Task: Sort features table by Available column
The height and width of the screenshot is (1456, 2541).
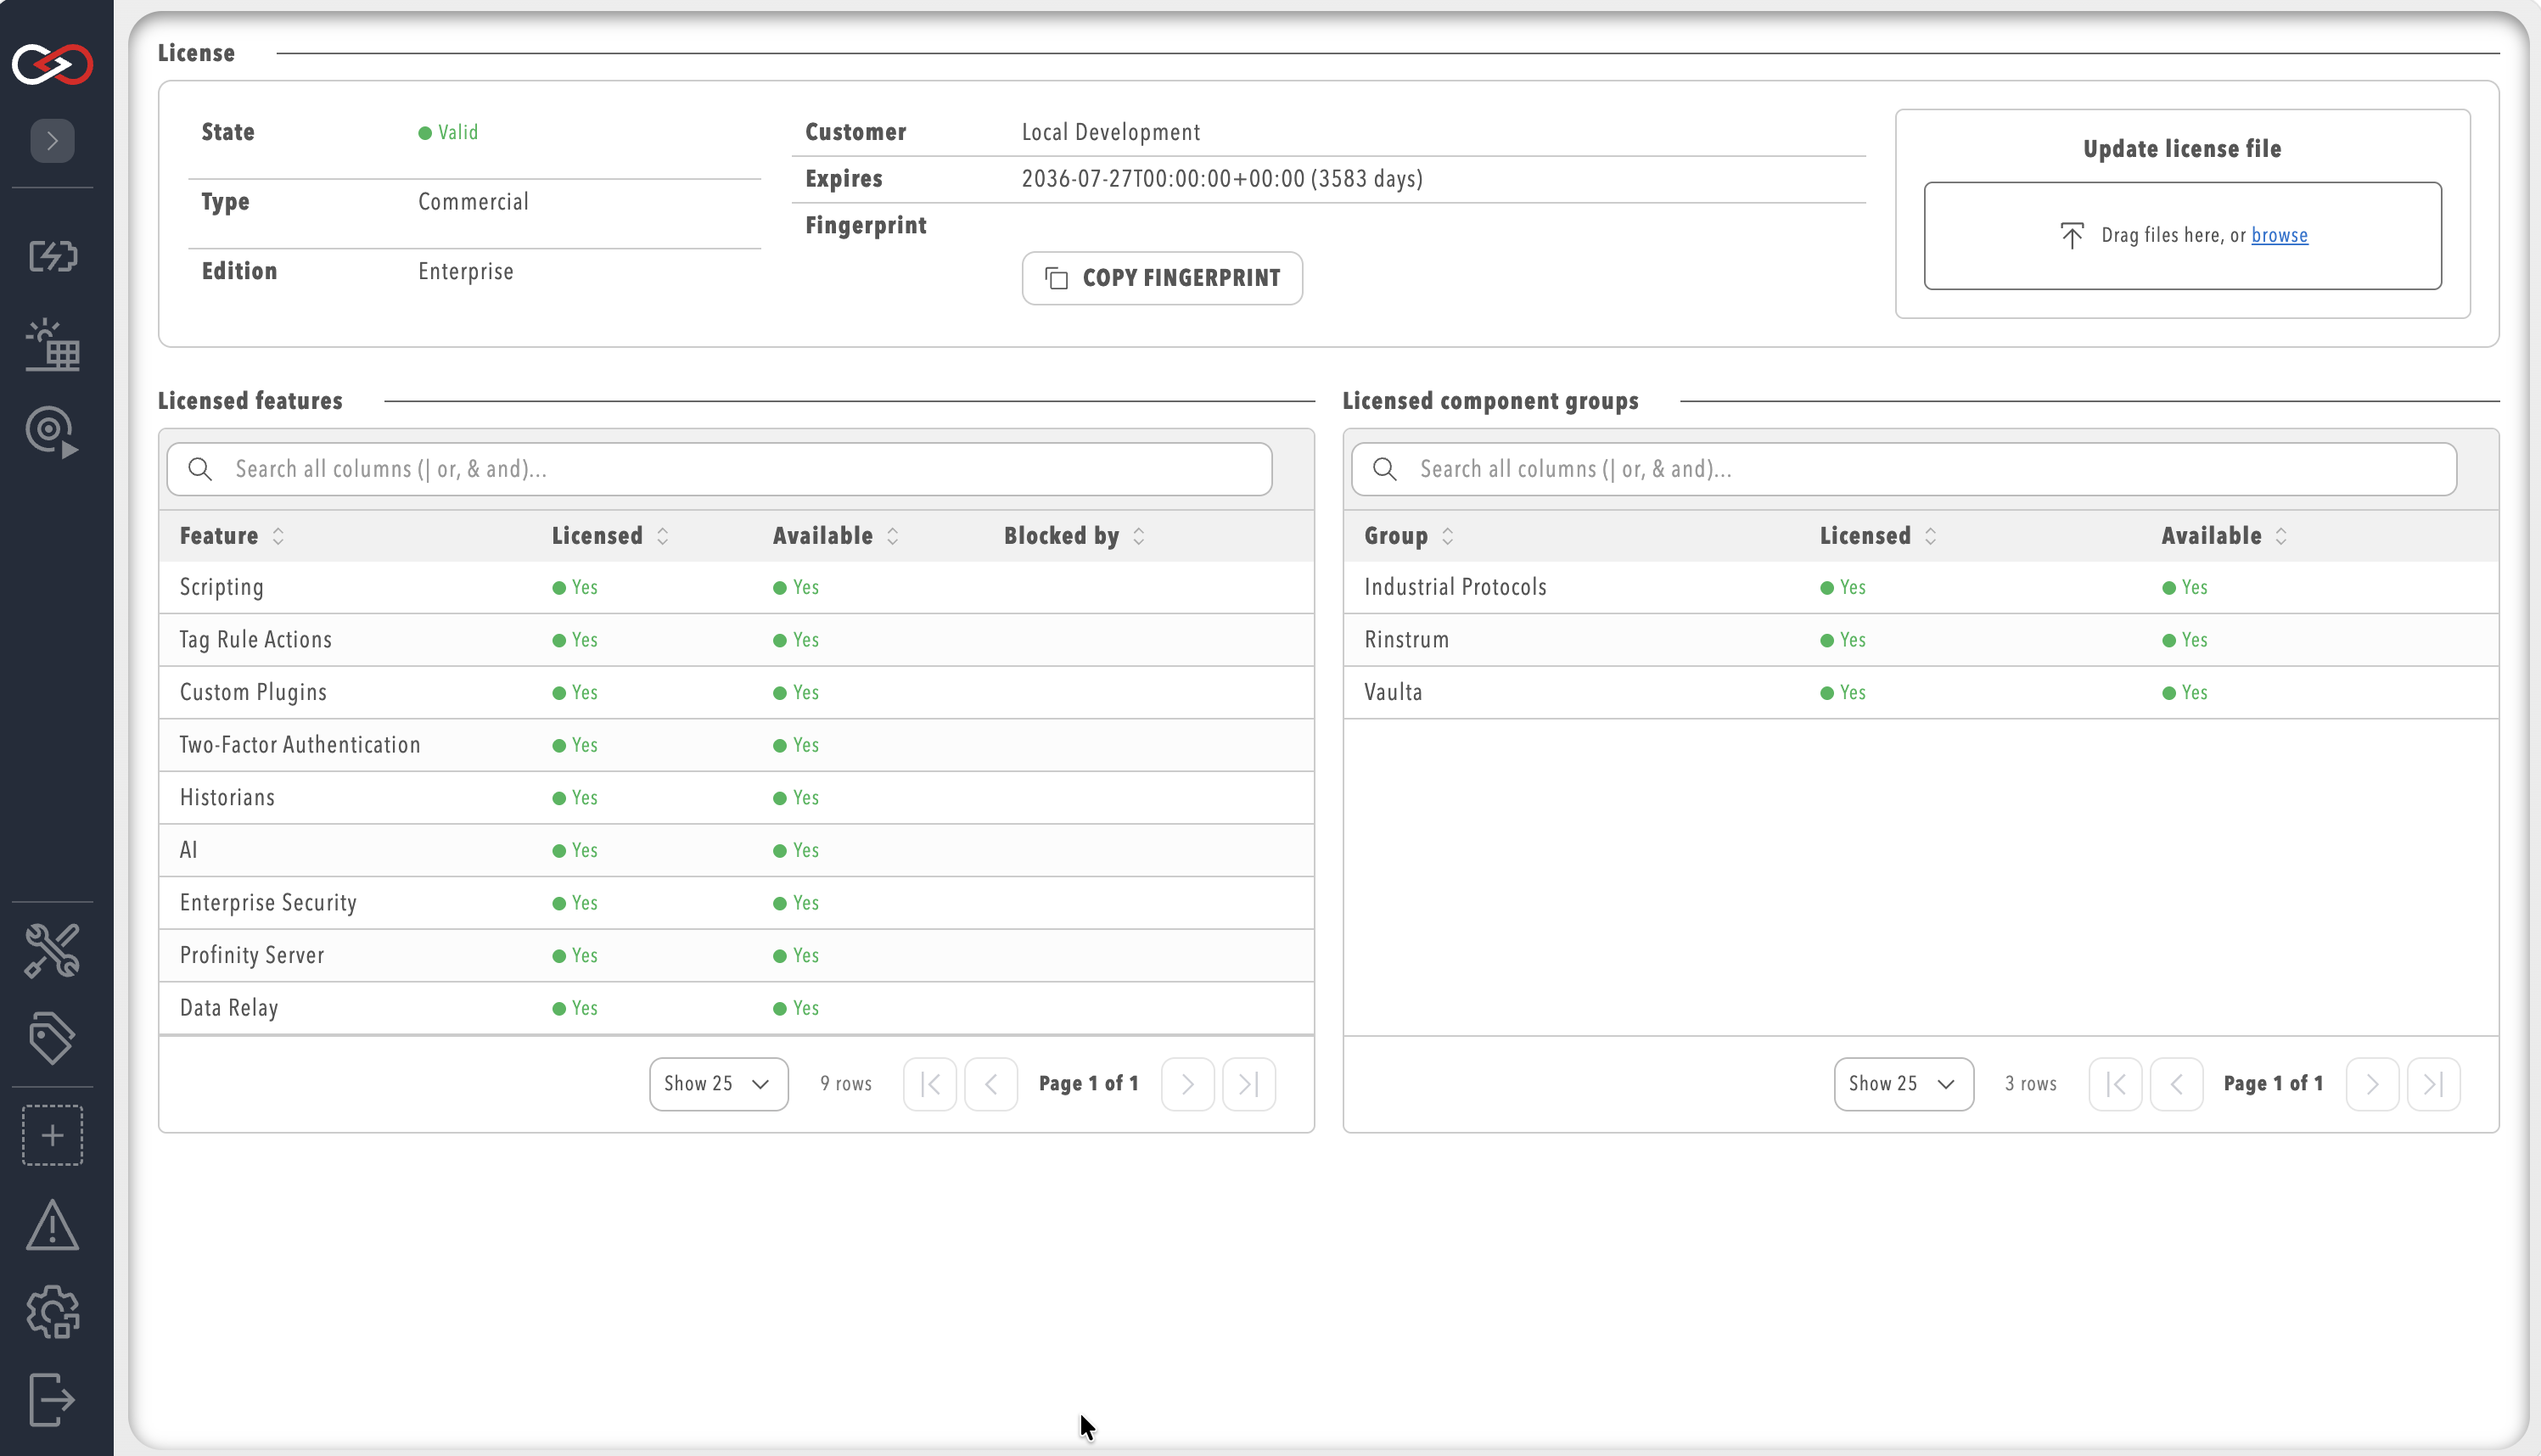Action: click(836, 536)
